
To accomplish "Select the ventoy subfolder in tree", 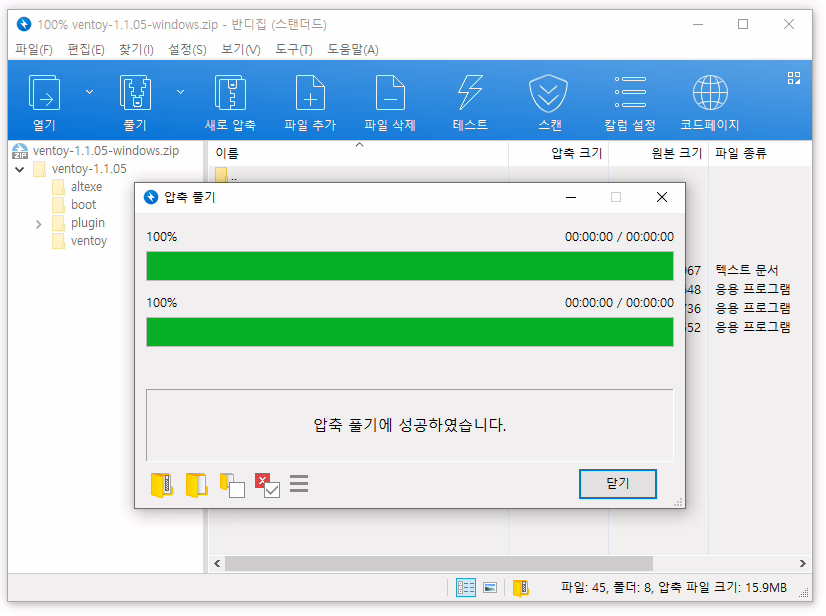I will (89, 241).
